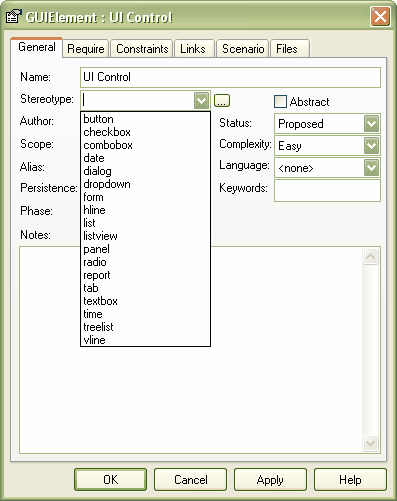Click the ellipsis button beside Stereotype
Image resolution: width=397 pixels, height=501 pixels.
coord(222,101)
